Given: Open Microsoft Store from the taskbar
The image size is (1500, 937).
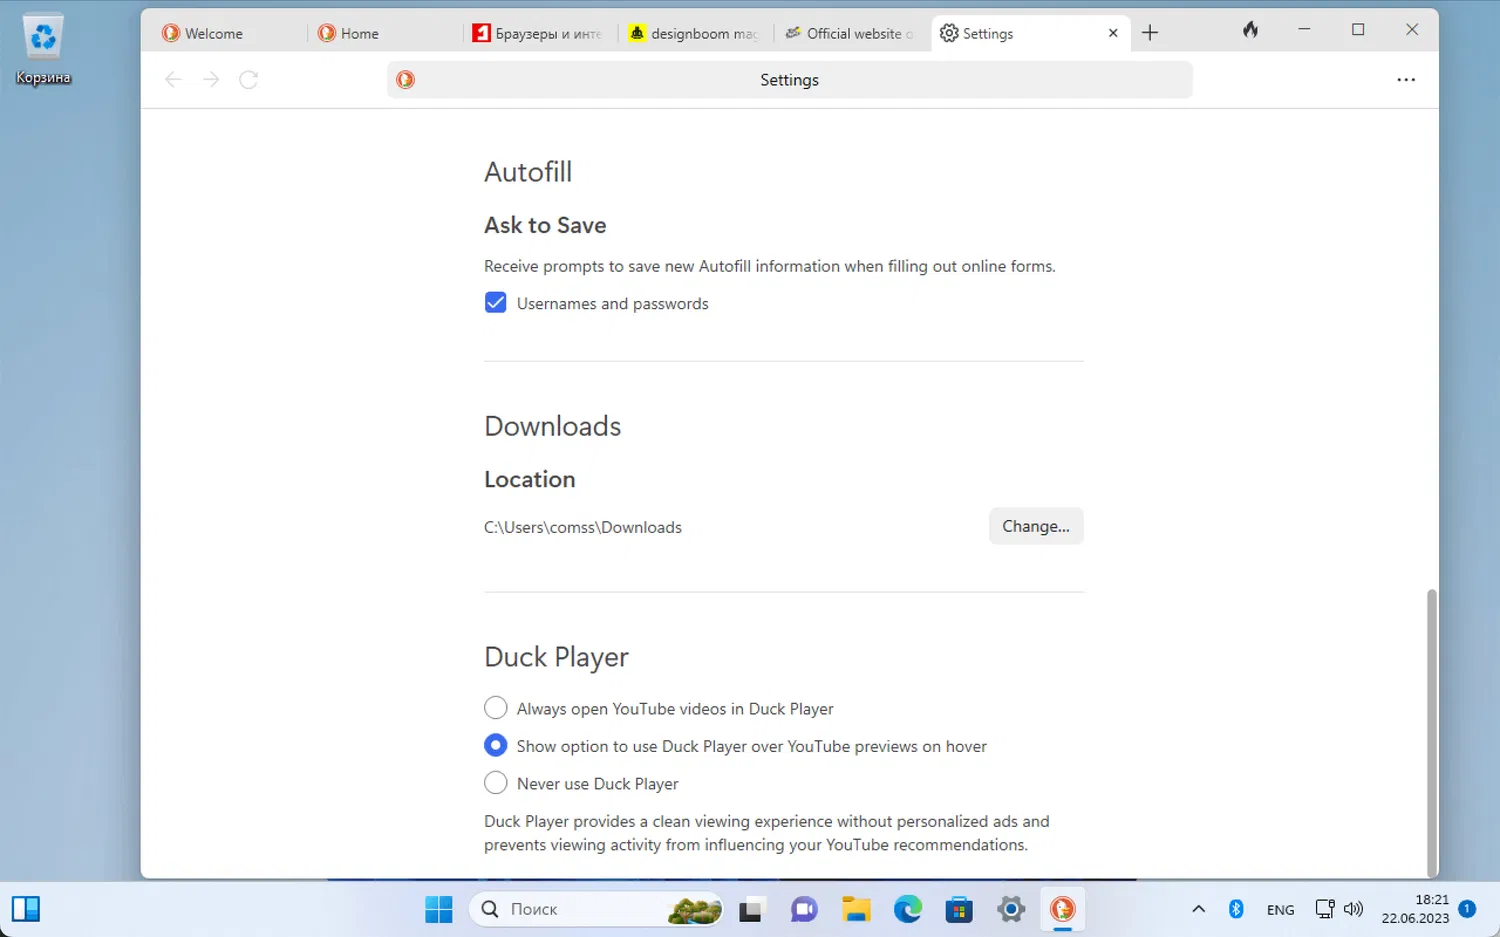Looking at the screenshot, I should click(x=959, y=909).
